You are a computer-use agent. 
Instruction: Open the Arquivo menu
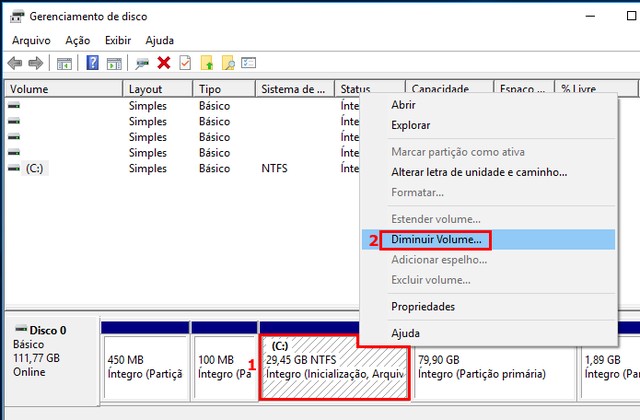click(31, 40)
